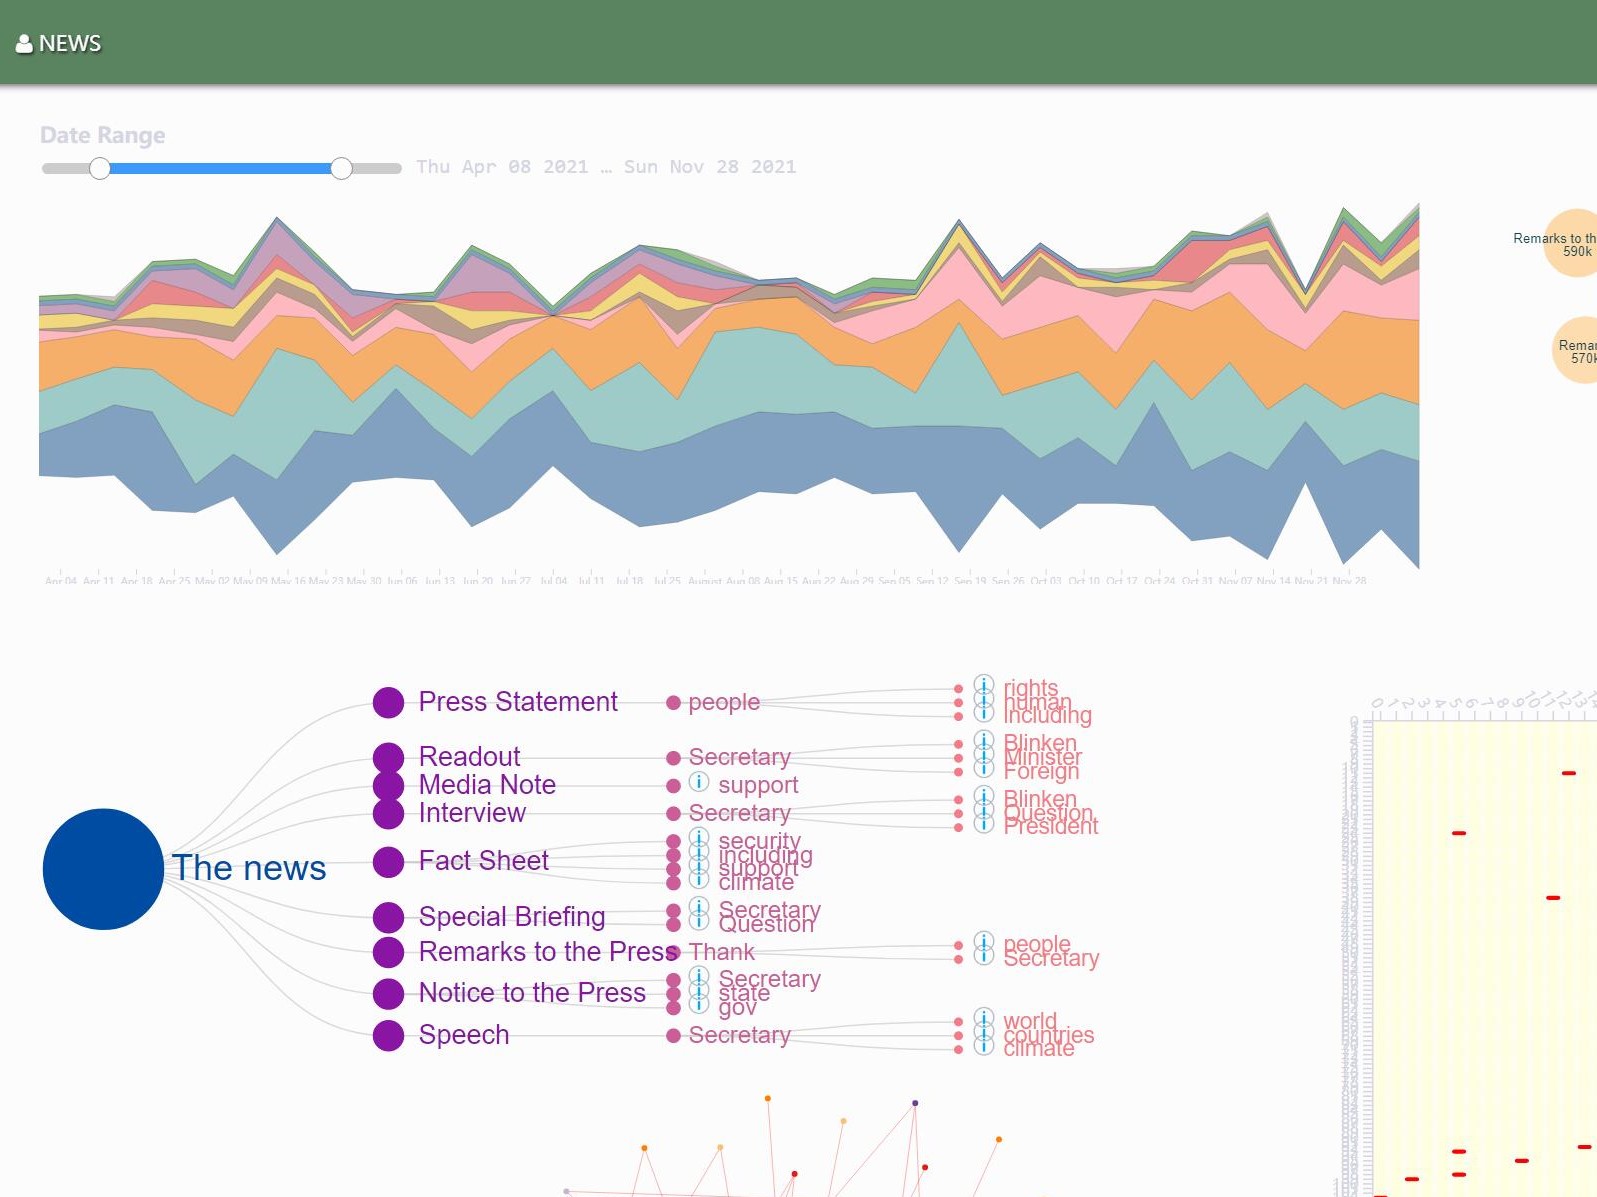Click the purple circle for Notice to the Press

tap(388, 994)
